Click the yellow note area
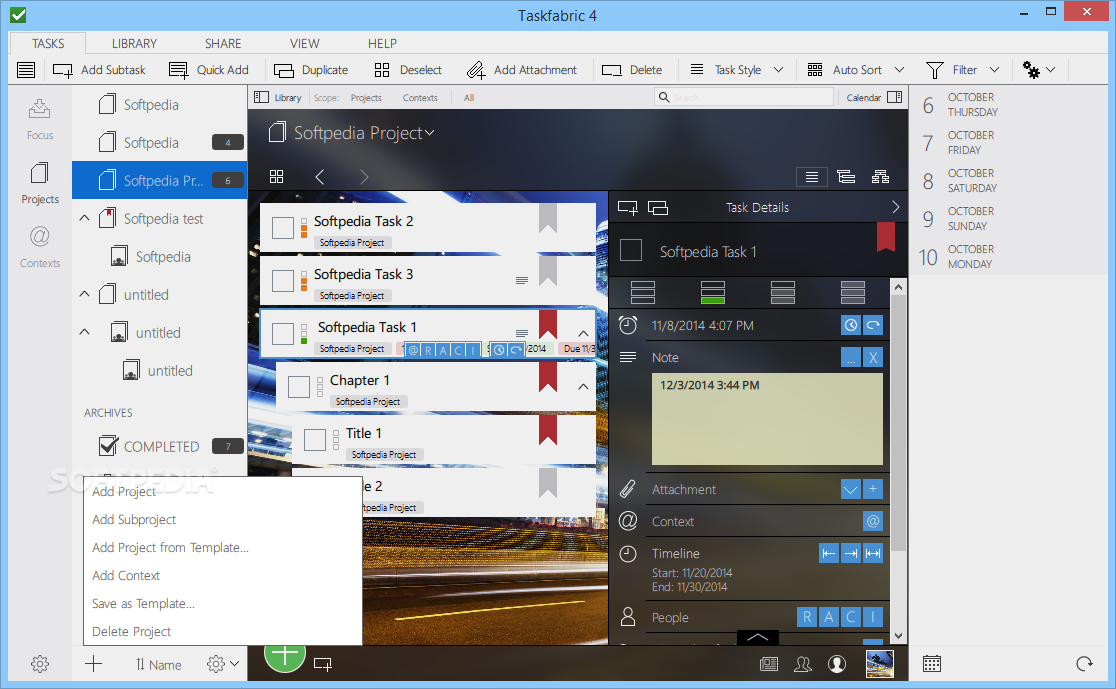The height and width of the screenshot is (689, 1116). coord(767,419)
